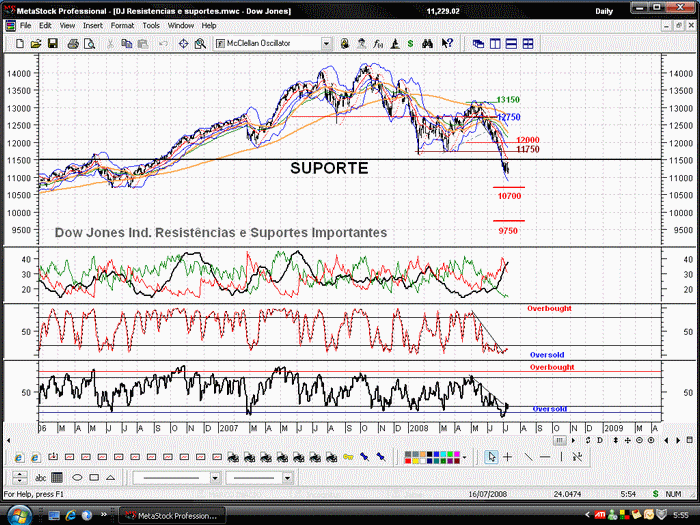Tile windows stacked rows icon
The height and width of the screenshot is (525, 700).
coord(511,44)
